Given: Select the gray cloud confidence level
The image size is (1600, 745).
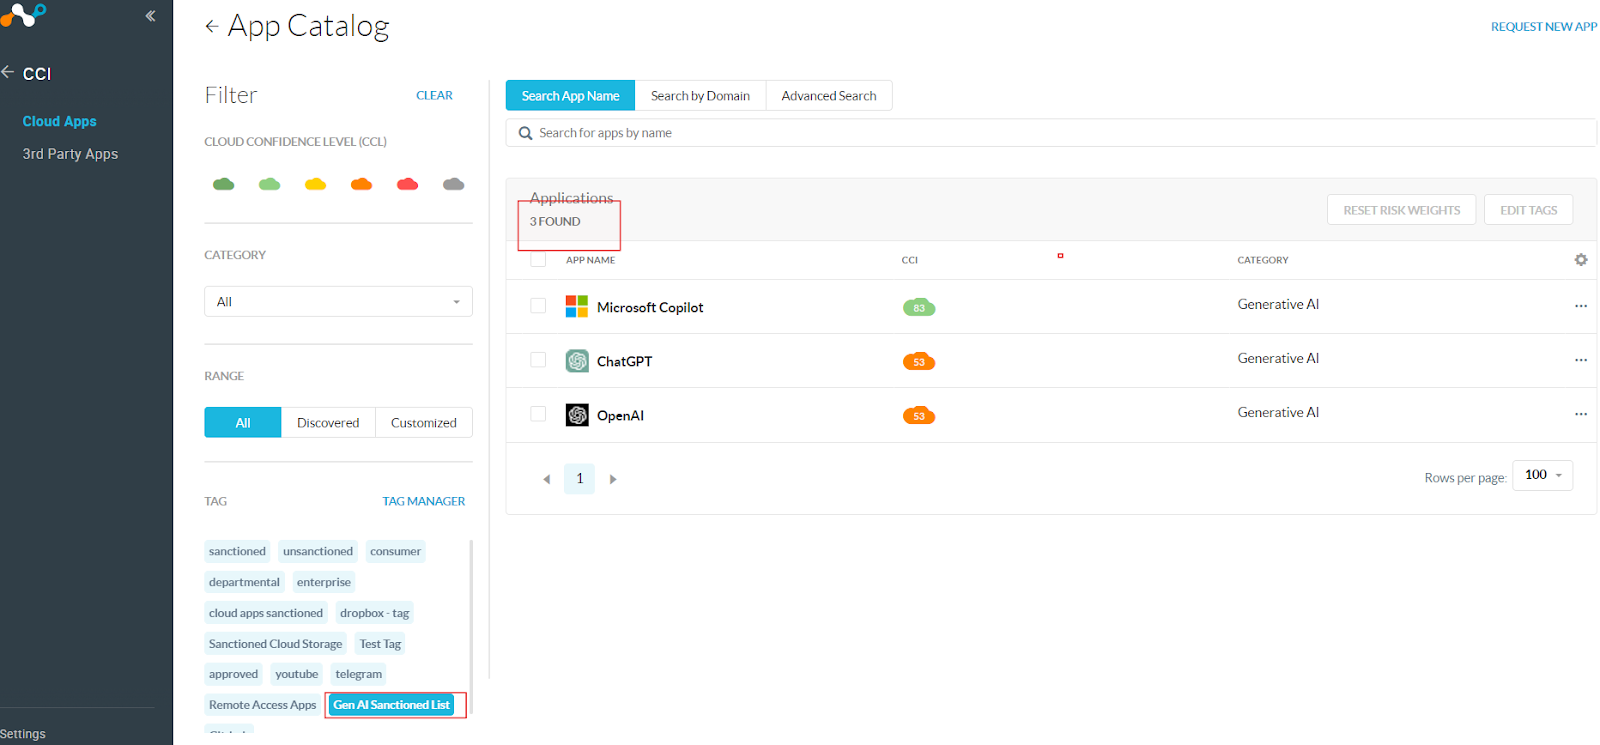Looking at the screenshot, I should pos(454,184).
